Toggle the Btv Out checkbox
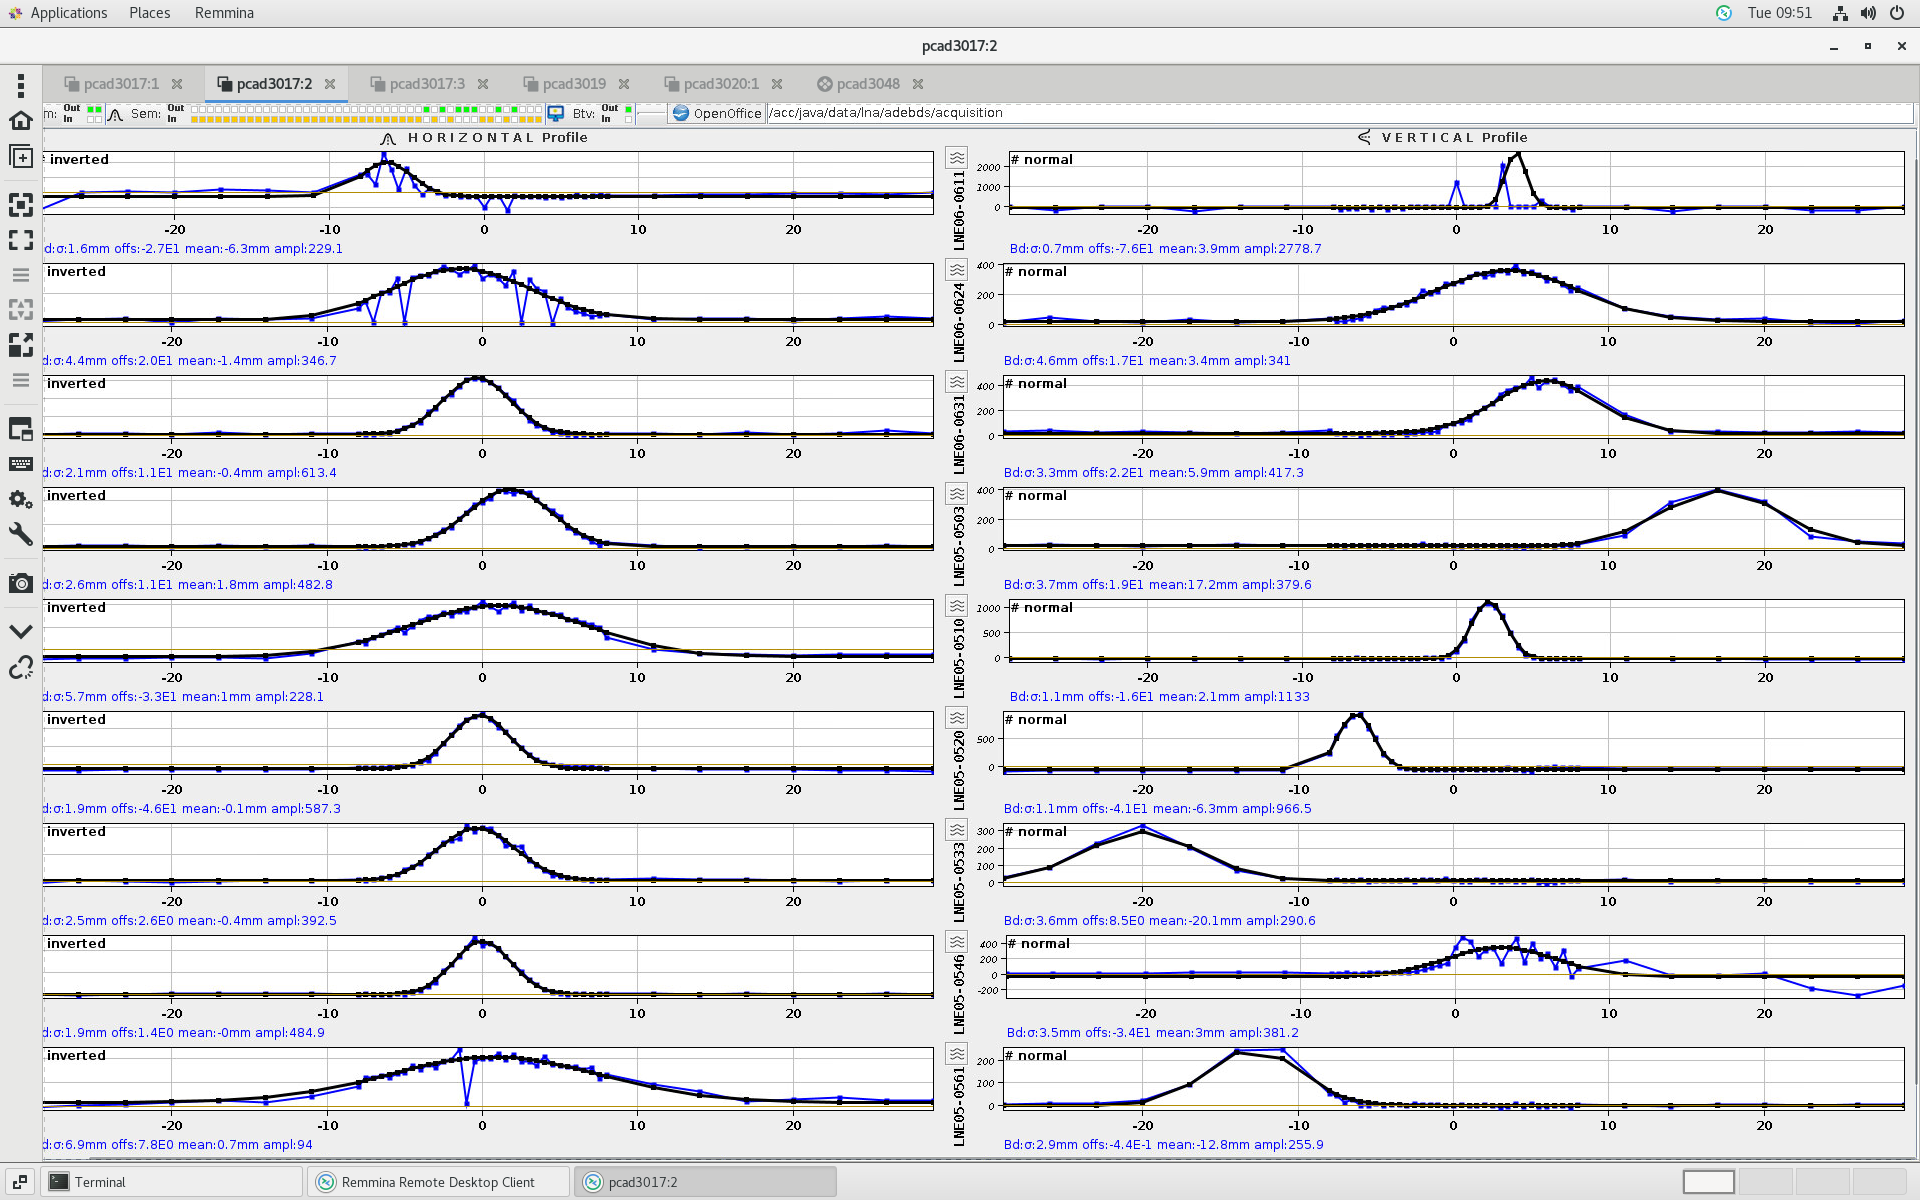 [628, 108]
